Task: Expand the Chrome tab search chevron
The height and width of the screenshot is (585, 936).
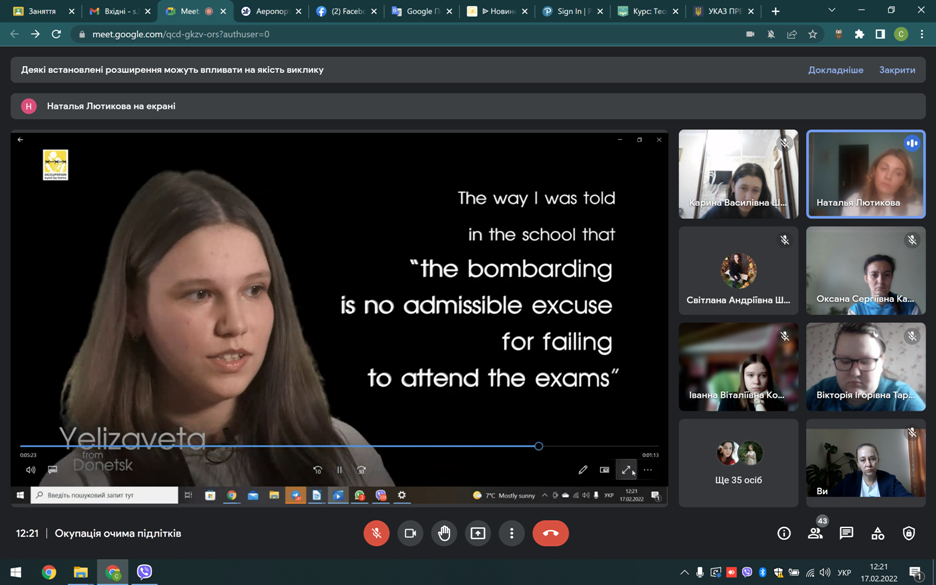Action: click(831, 11)
